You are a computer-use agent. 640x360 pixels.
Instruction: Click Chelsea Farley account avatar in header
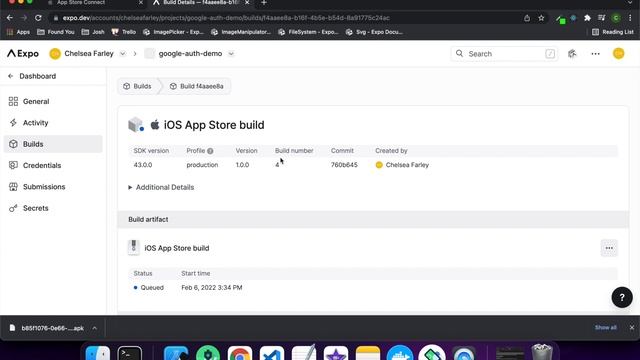(55, 53)
